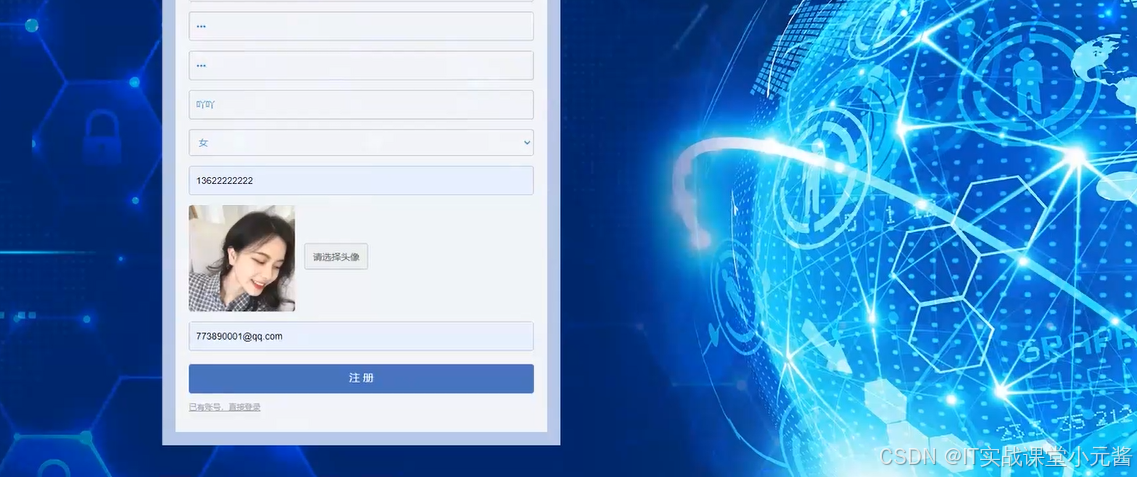Click the email field 773890001@qq.com
This screenshot has width=1137, height=477.
pyautogui.click(x=361, y=336)
